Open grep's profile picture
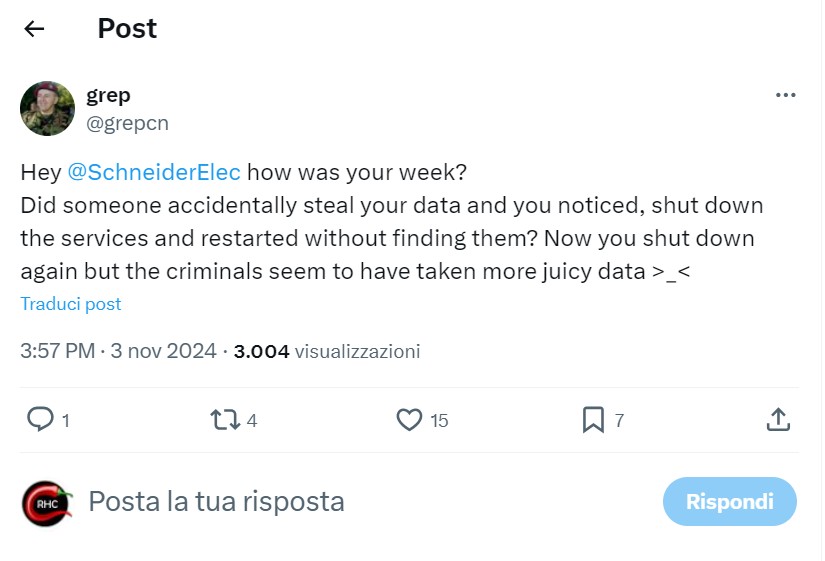825x561 pixels. [x=48, y=108]
